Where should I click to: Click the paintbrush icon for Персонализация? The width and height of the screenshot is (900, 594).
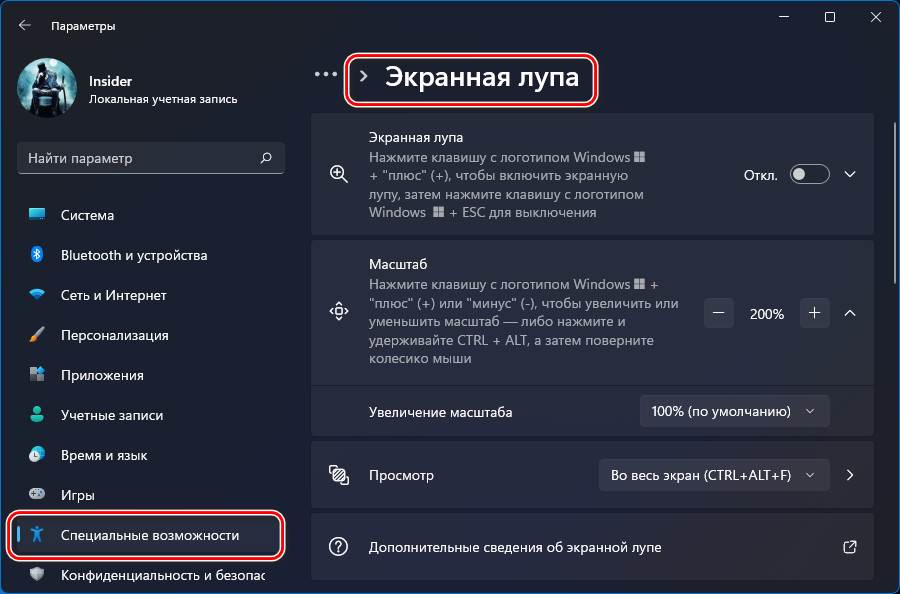(37, 335)
